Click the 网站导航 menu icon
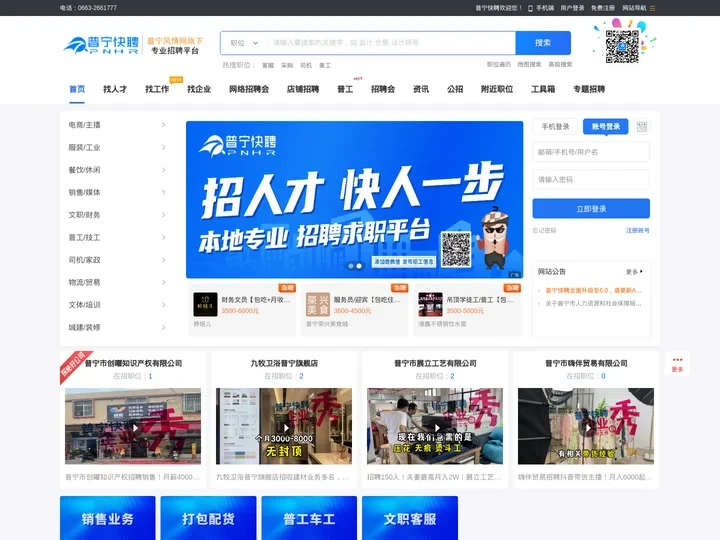The width and height of the screenshot is (720, 540). (652, 8)
